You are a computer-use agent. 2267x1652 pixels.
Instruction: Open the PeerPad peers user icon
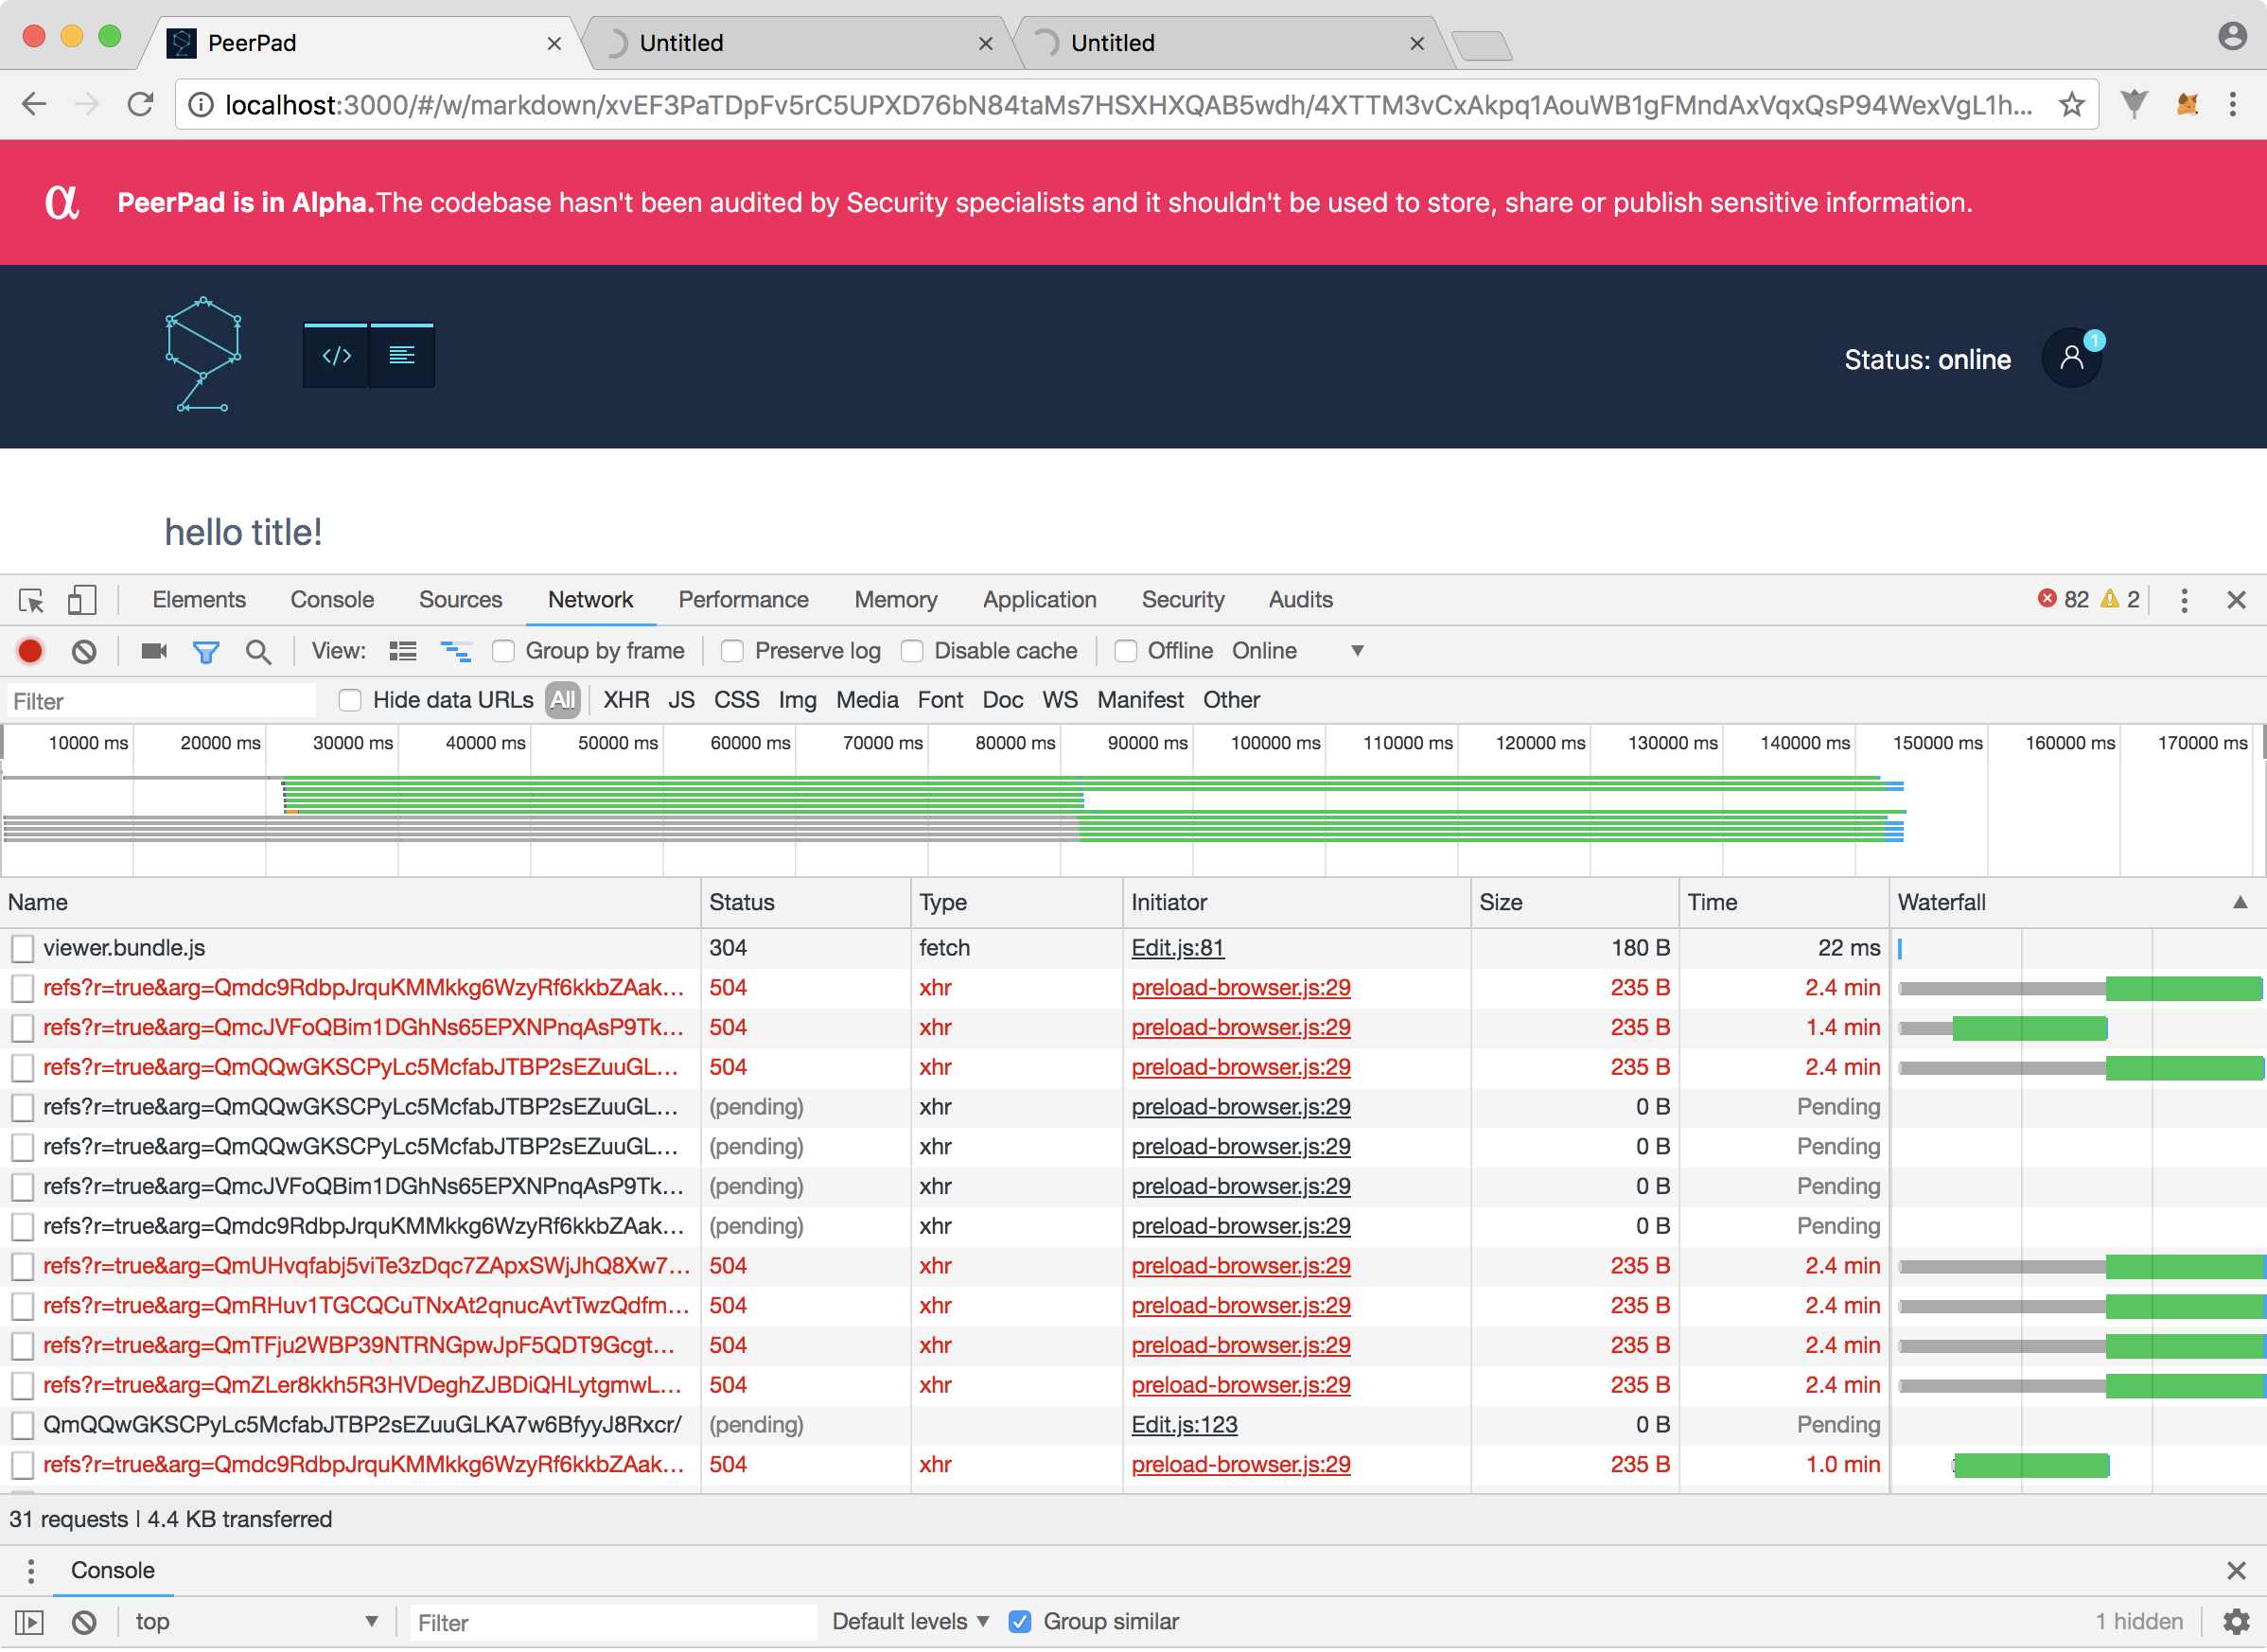2071,358
